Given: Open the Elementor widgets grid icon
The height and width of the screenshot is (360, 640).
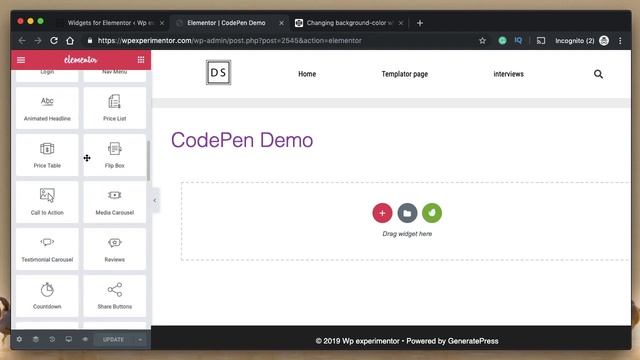Looking at the screenshot, I should [141, 60].
